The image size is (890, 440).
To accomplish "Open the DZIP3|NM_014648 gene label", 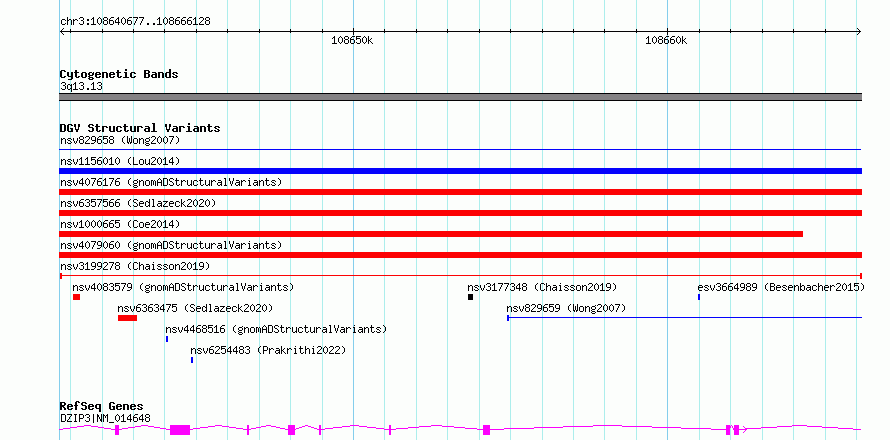I will [105, 419].
